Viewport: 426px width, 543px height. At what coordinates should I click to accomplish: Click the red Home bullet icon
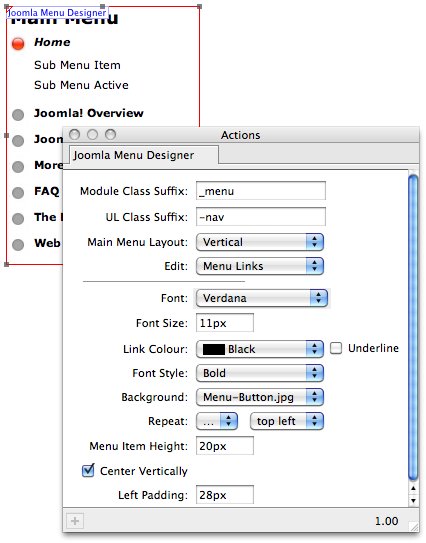pos(18,44)
